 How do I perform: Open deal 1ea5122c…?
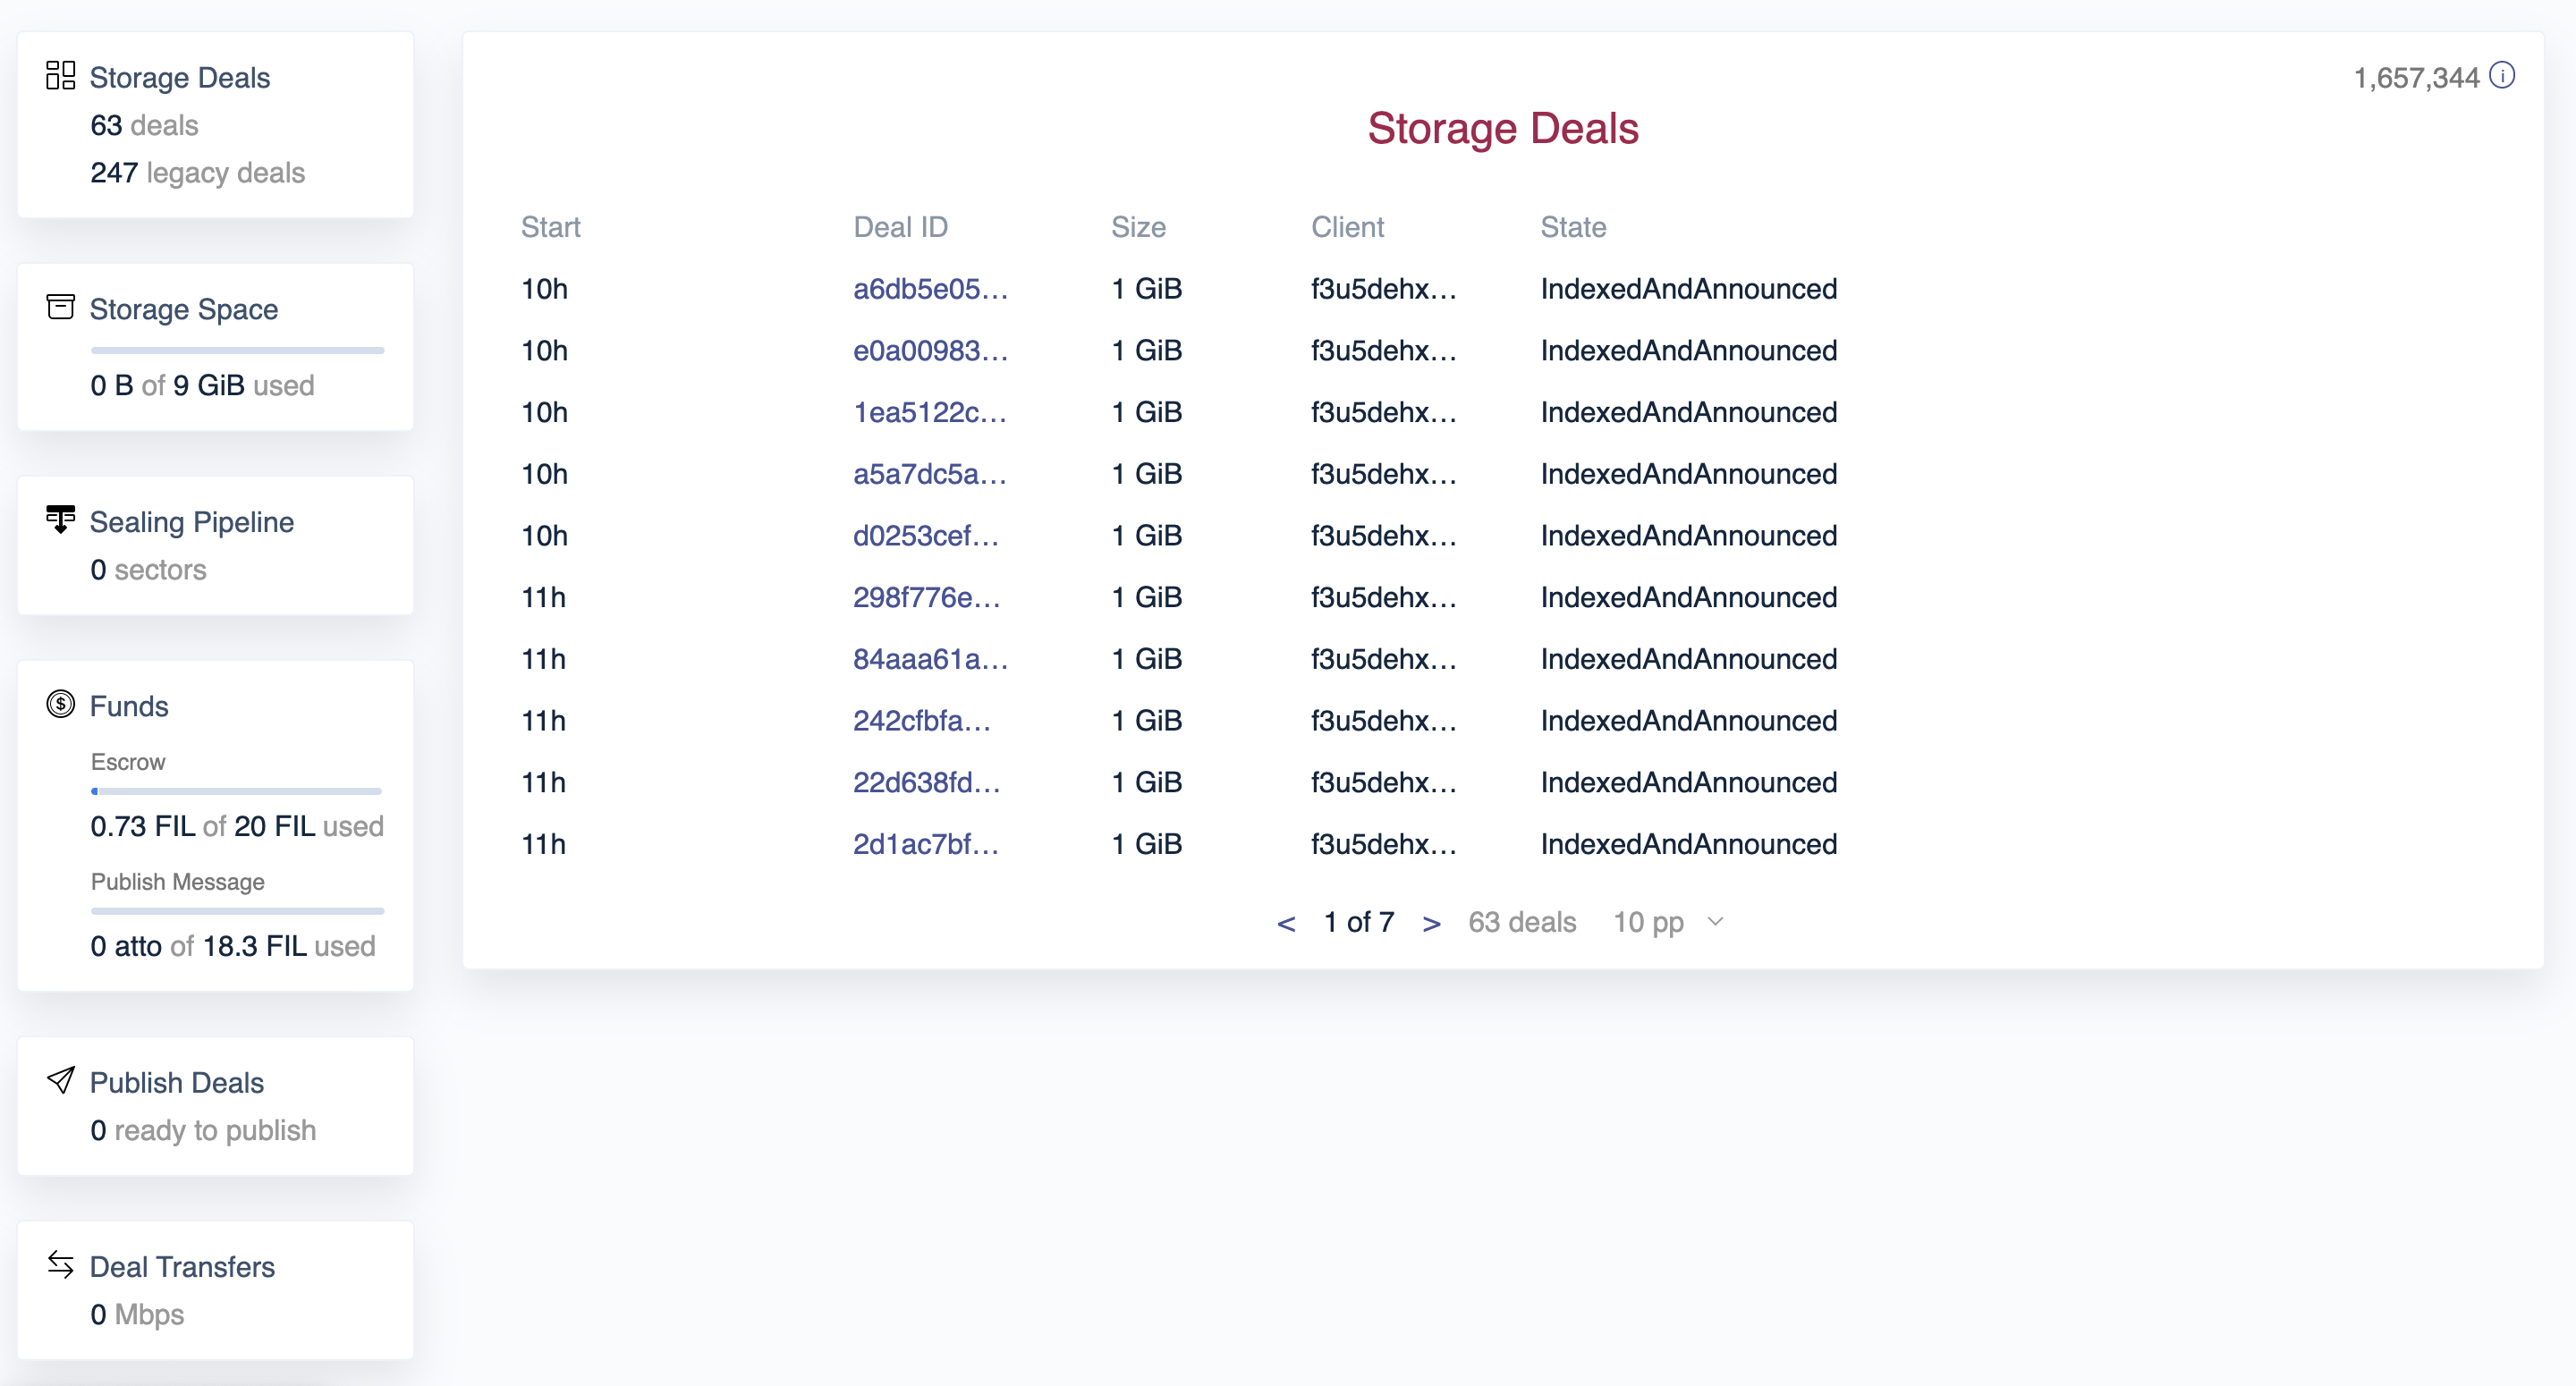[929, 412]
